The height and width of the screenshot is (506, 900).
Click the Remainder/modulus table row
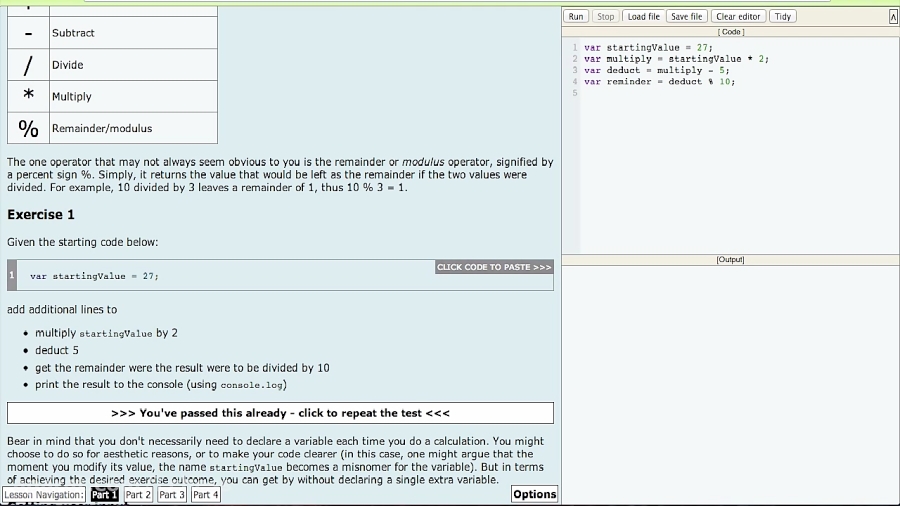point(112,128)
